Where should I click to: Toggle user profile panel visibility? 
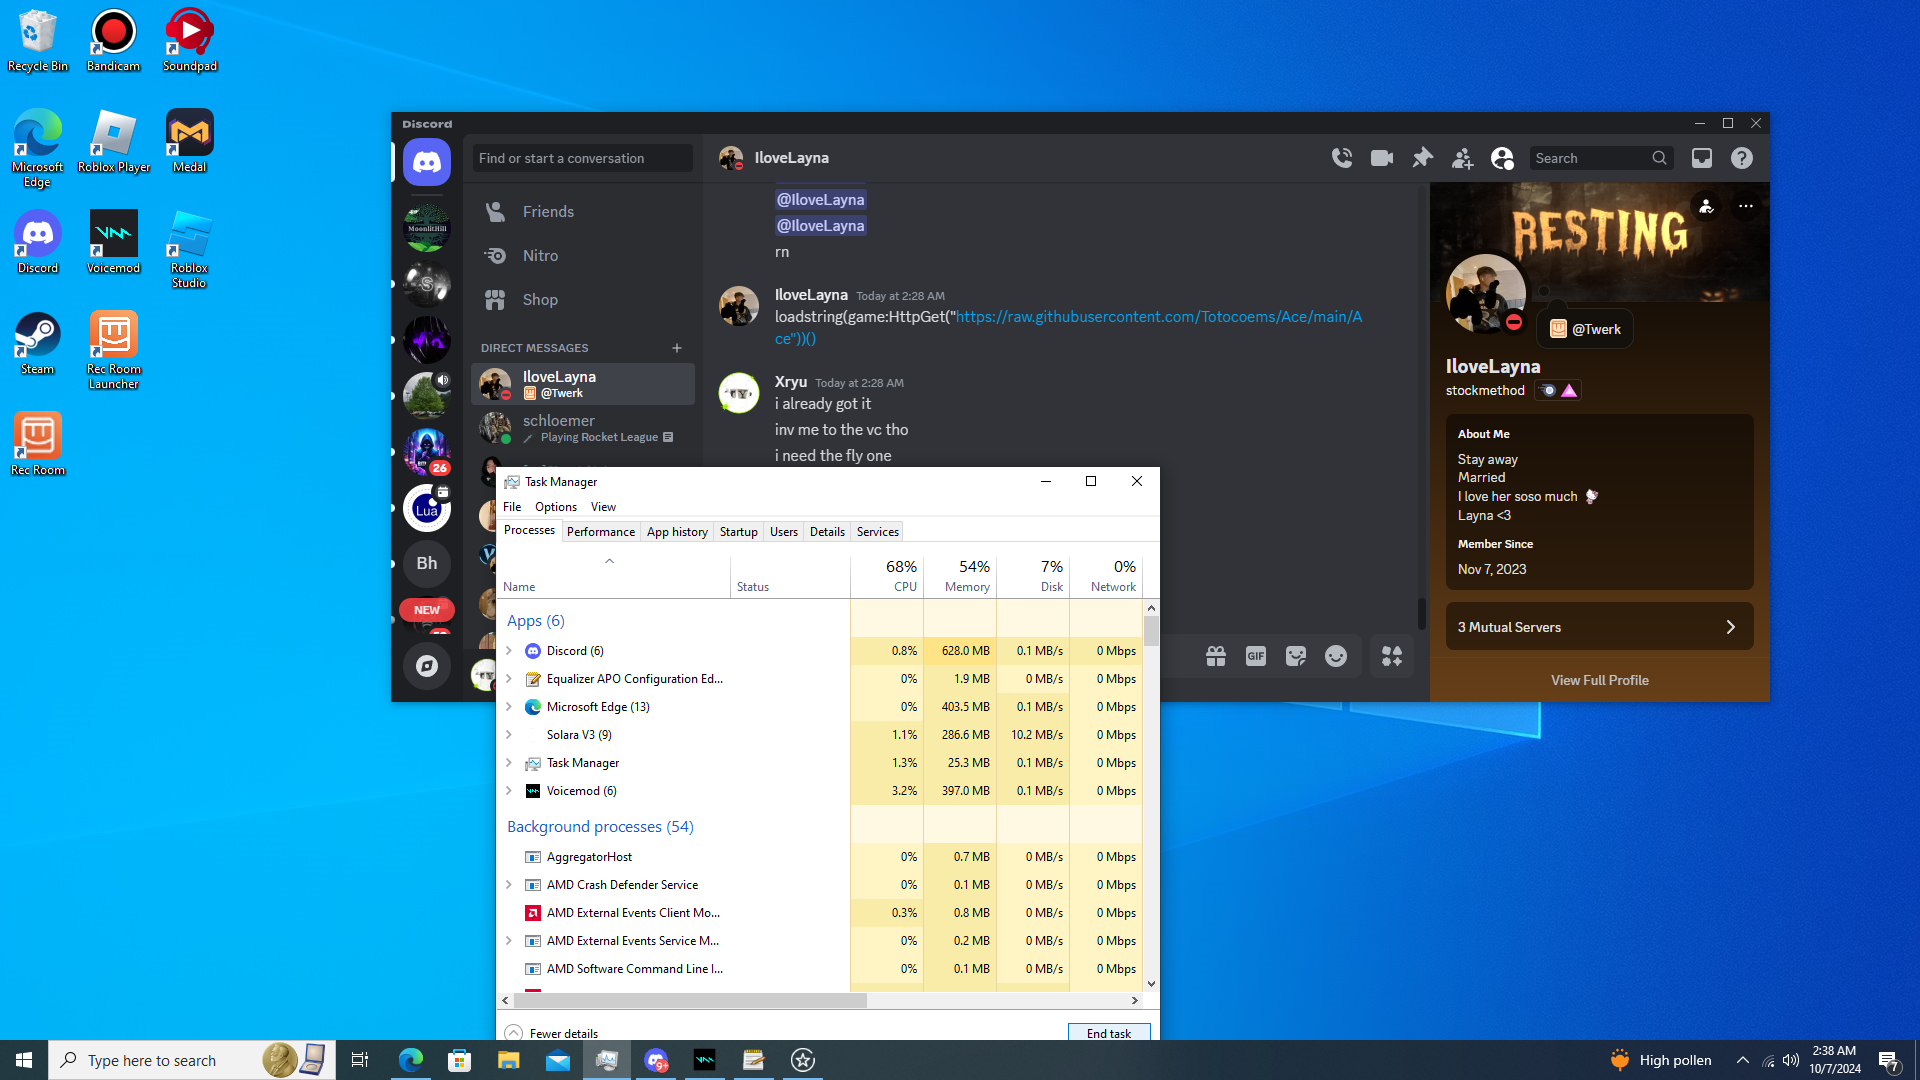tap(1502, 158)
